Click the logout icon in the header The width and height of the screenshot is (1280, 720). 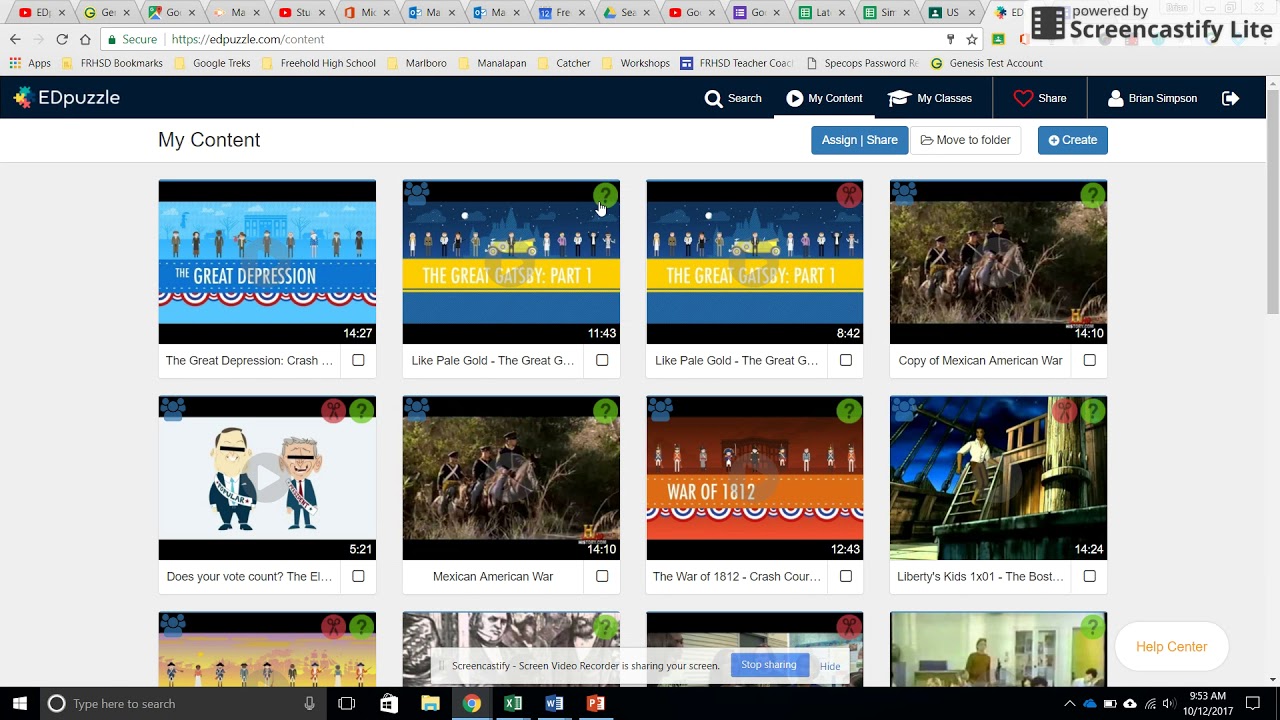click(1230, 98)
